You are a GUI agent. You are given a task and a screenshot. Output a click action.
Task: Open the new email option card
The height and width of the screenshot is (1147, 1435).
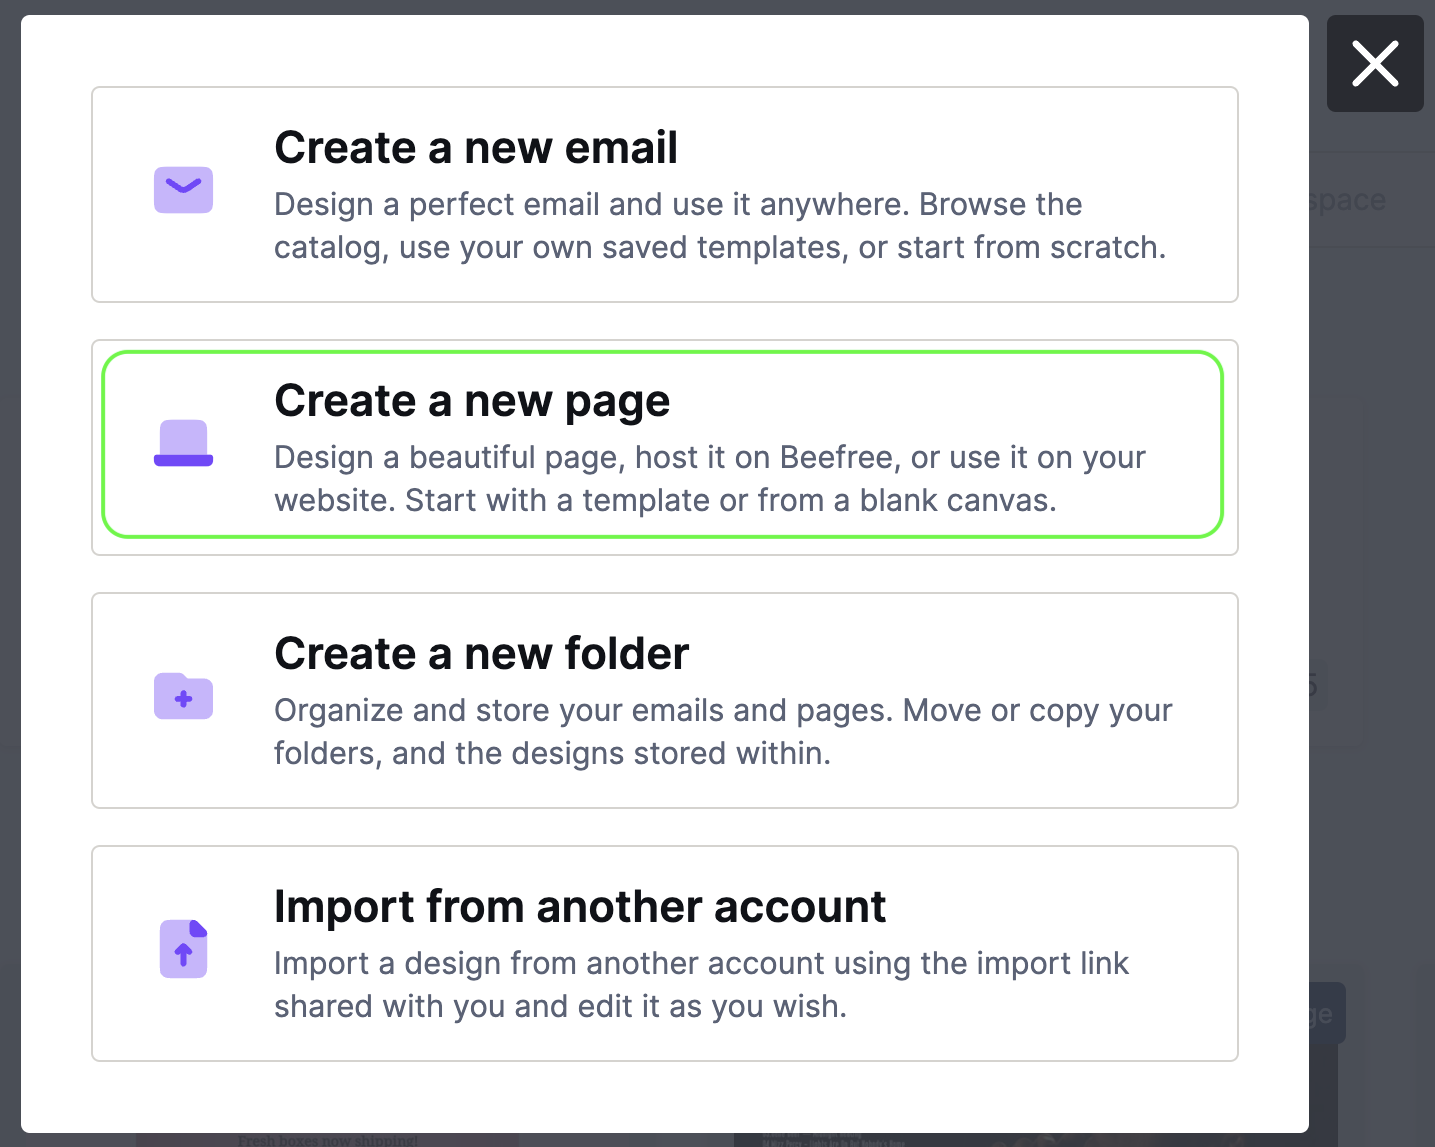665,194
